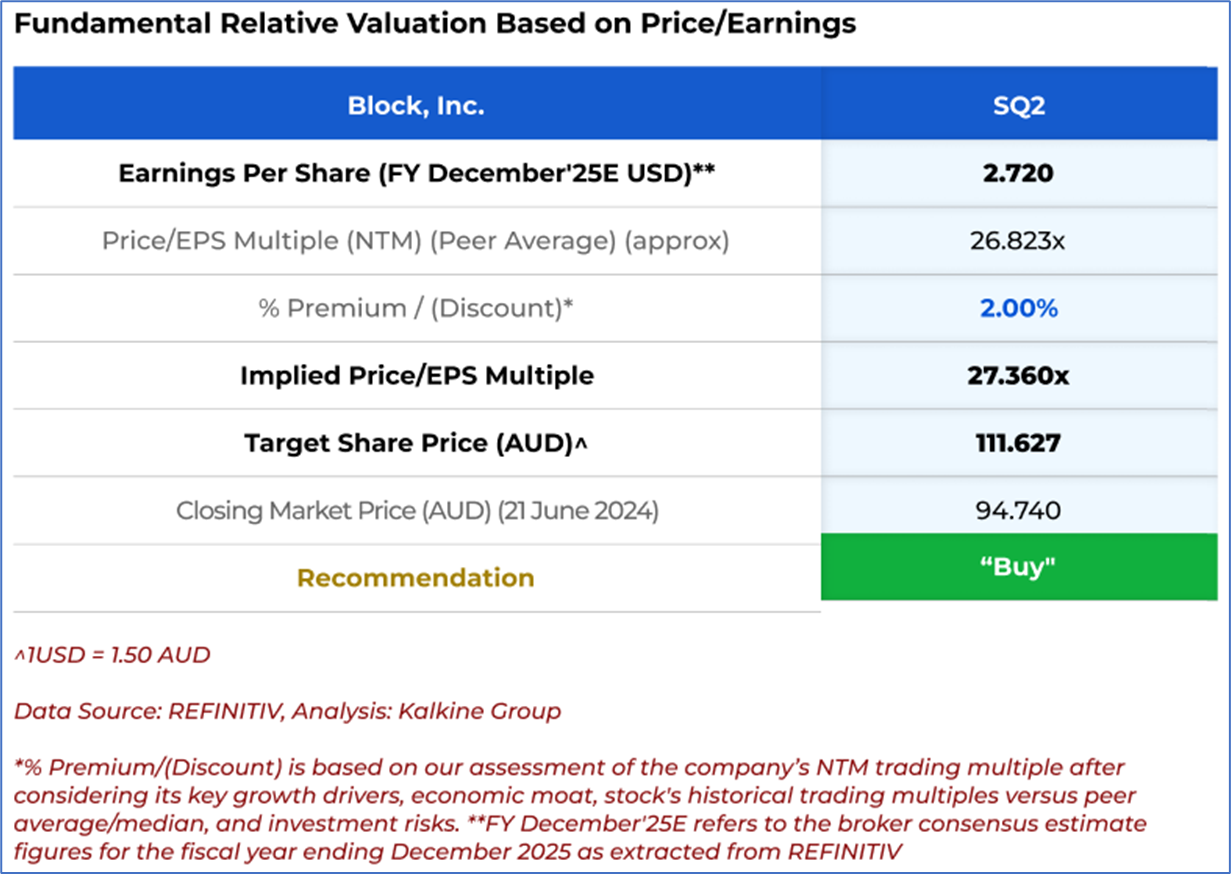Image resolution: width=1231 pixels, height=874 pixels.
Task: Click the 94.740 closing price value
Action: tap(1017, 511)
